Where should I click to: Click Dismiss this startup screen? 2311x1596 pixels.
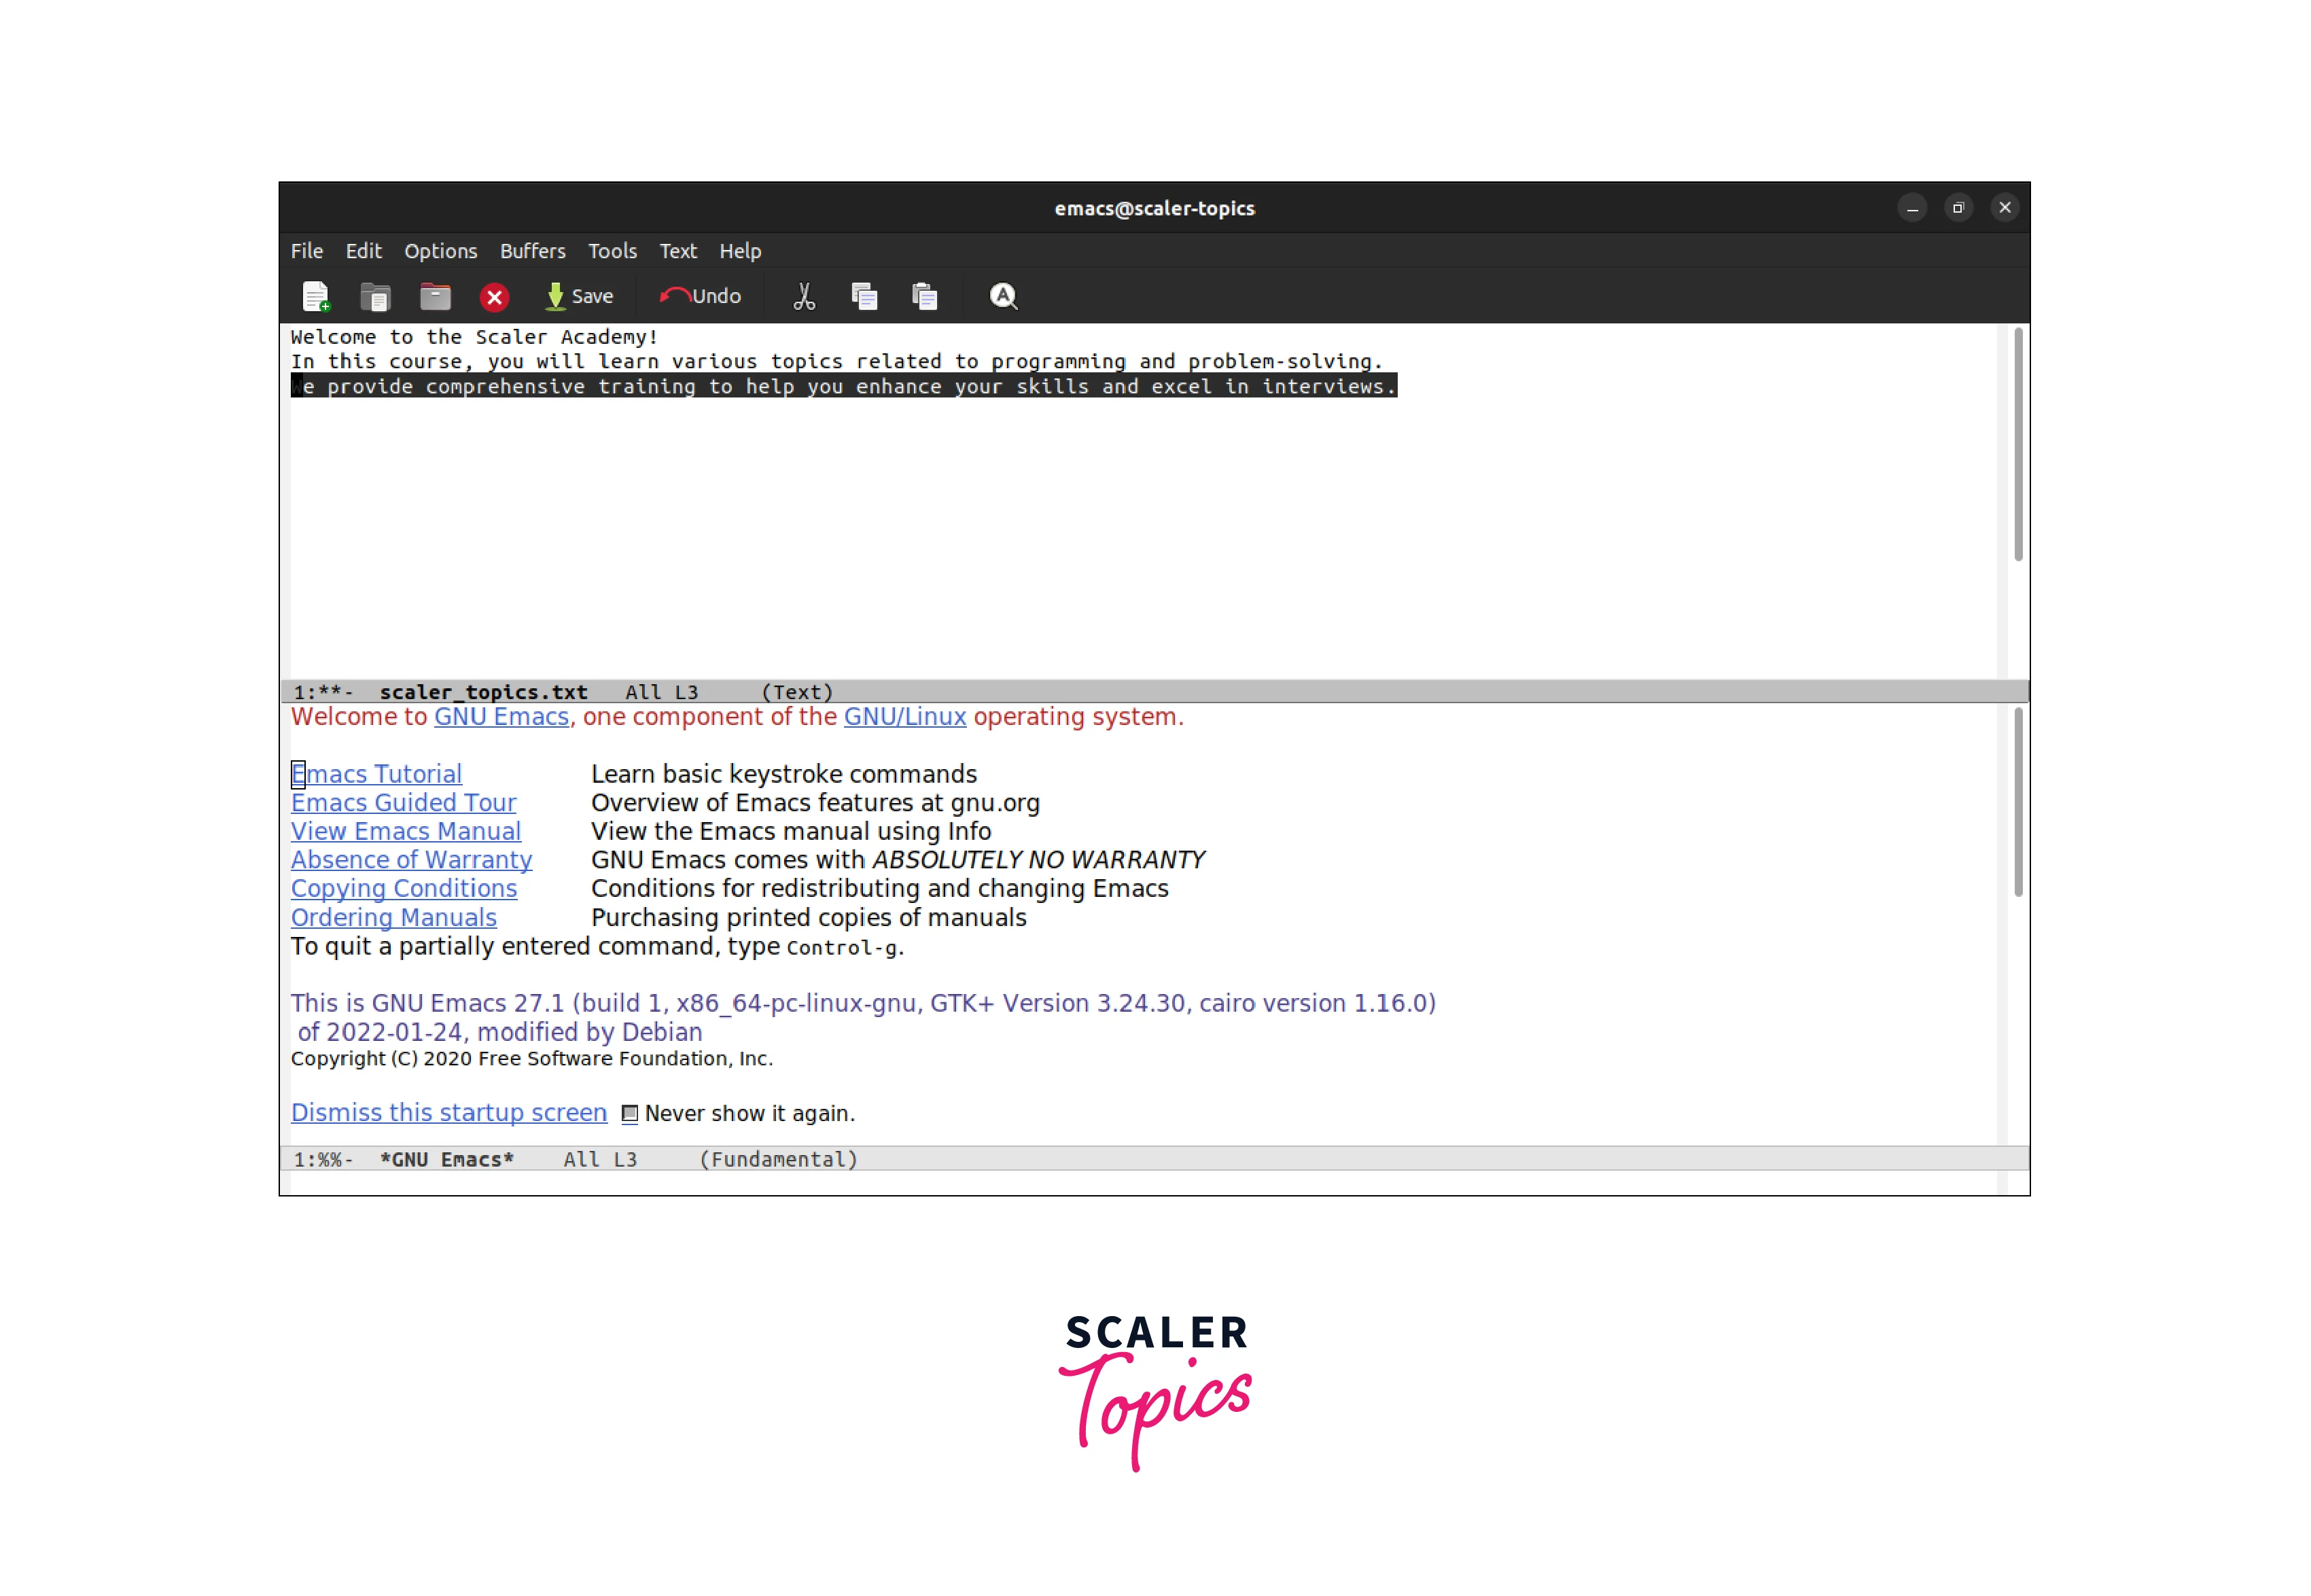coord(449,1113)
